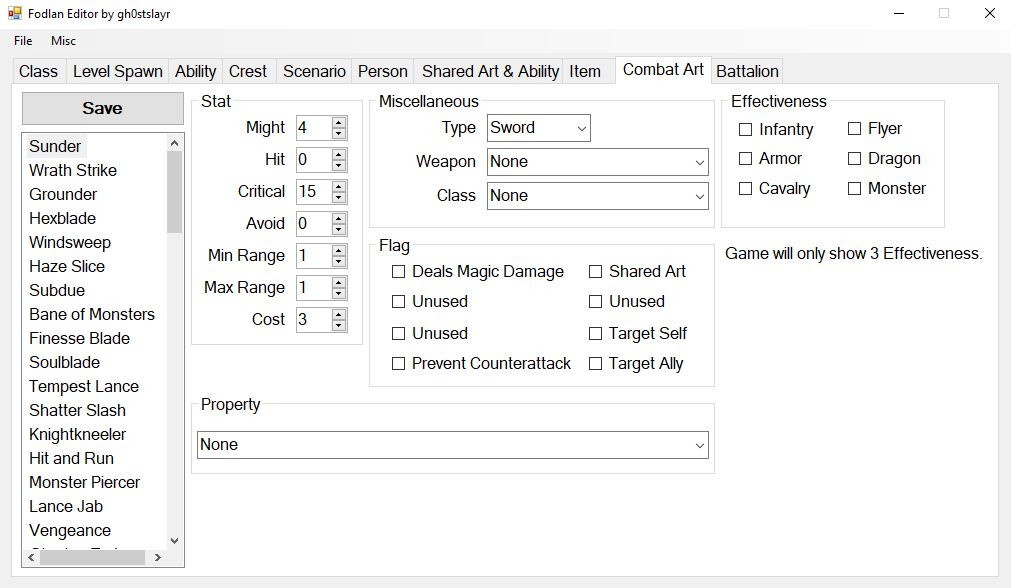
Task: Check the Monster effectiveness box
Action: (x=855, y=188)
